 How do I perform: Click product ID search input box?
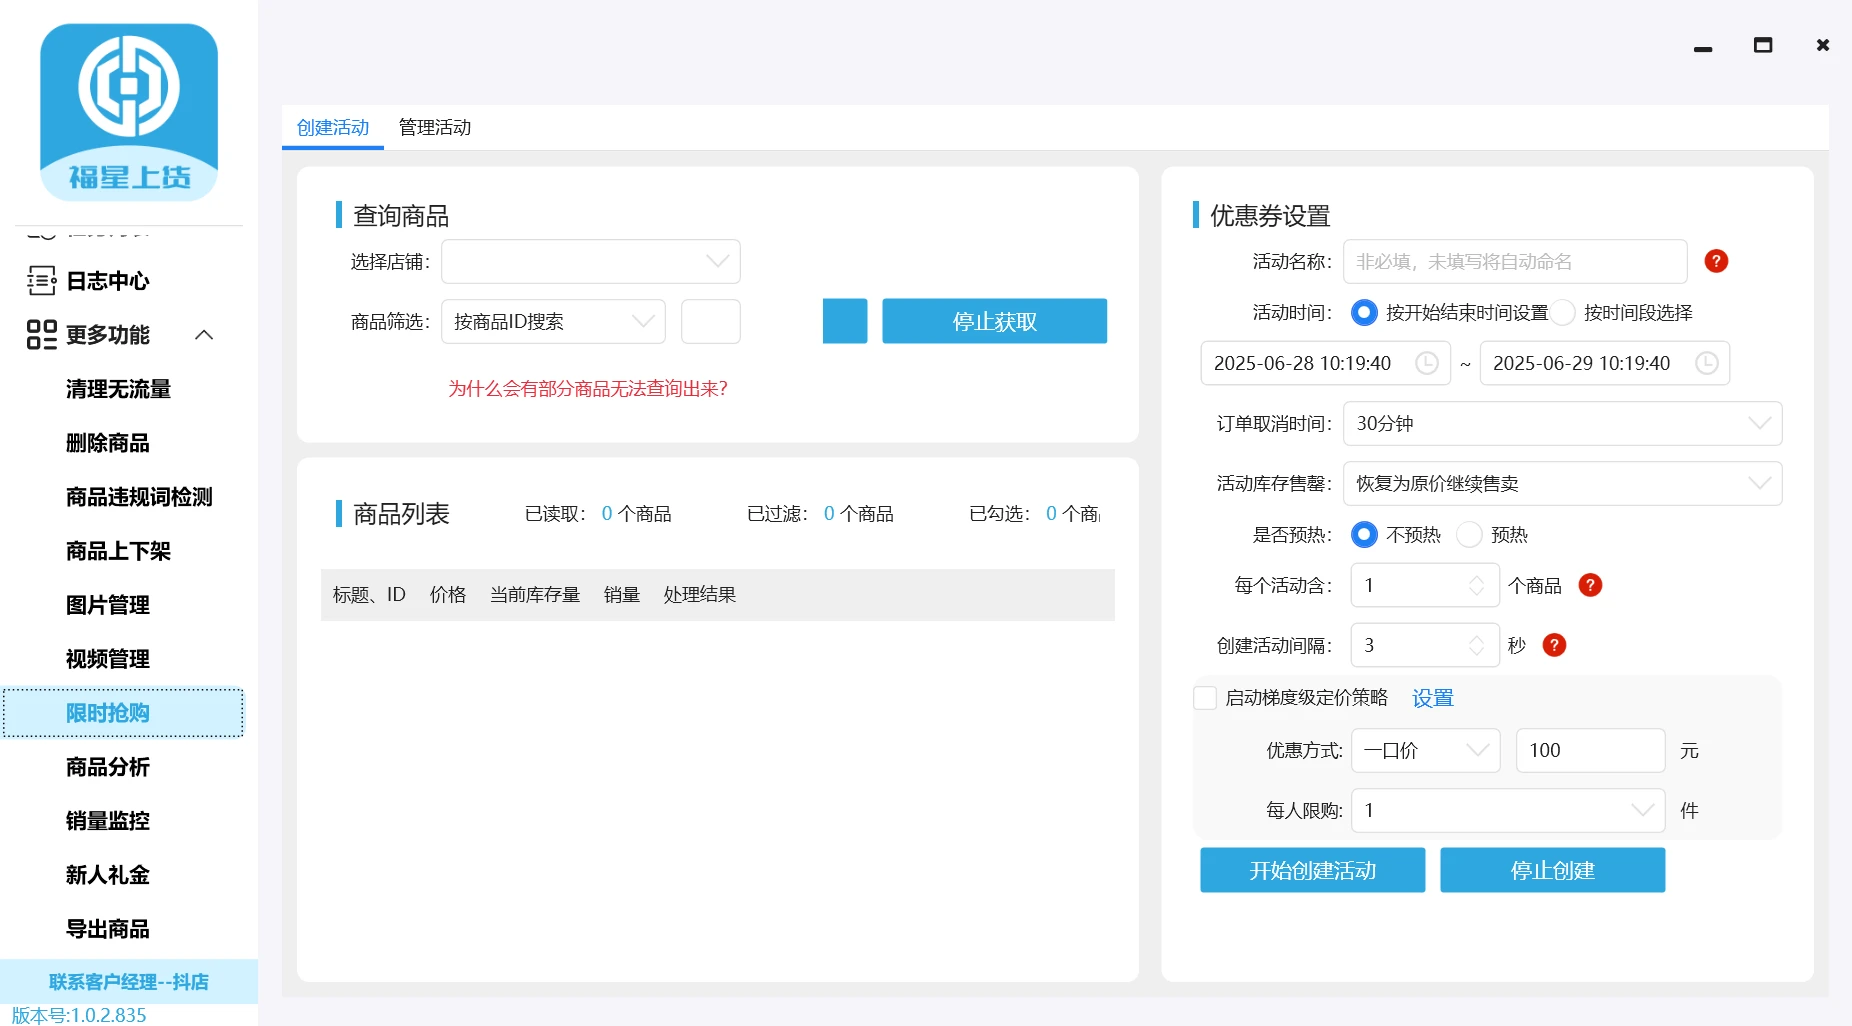tap(710, 321)
